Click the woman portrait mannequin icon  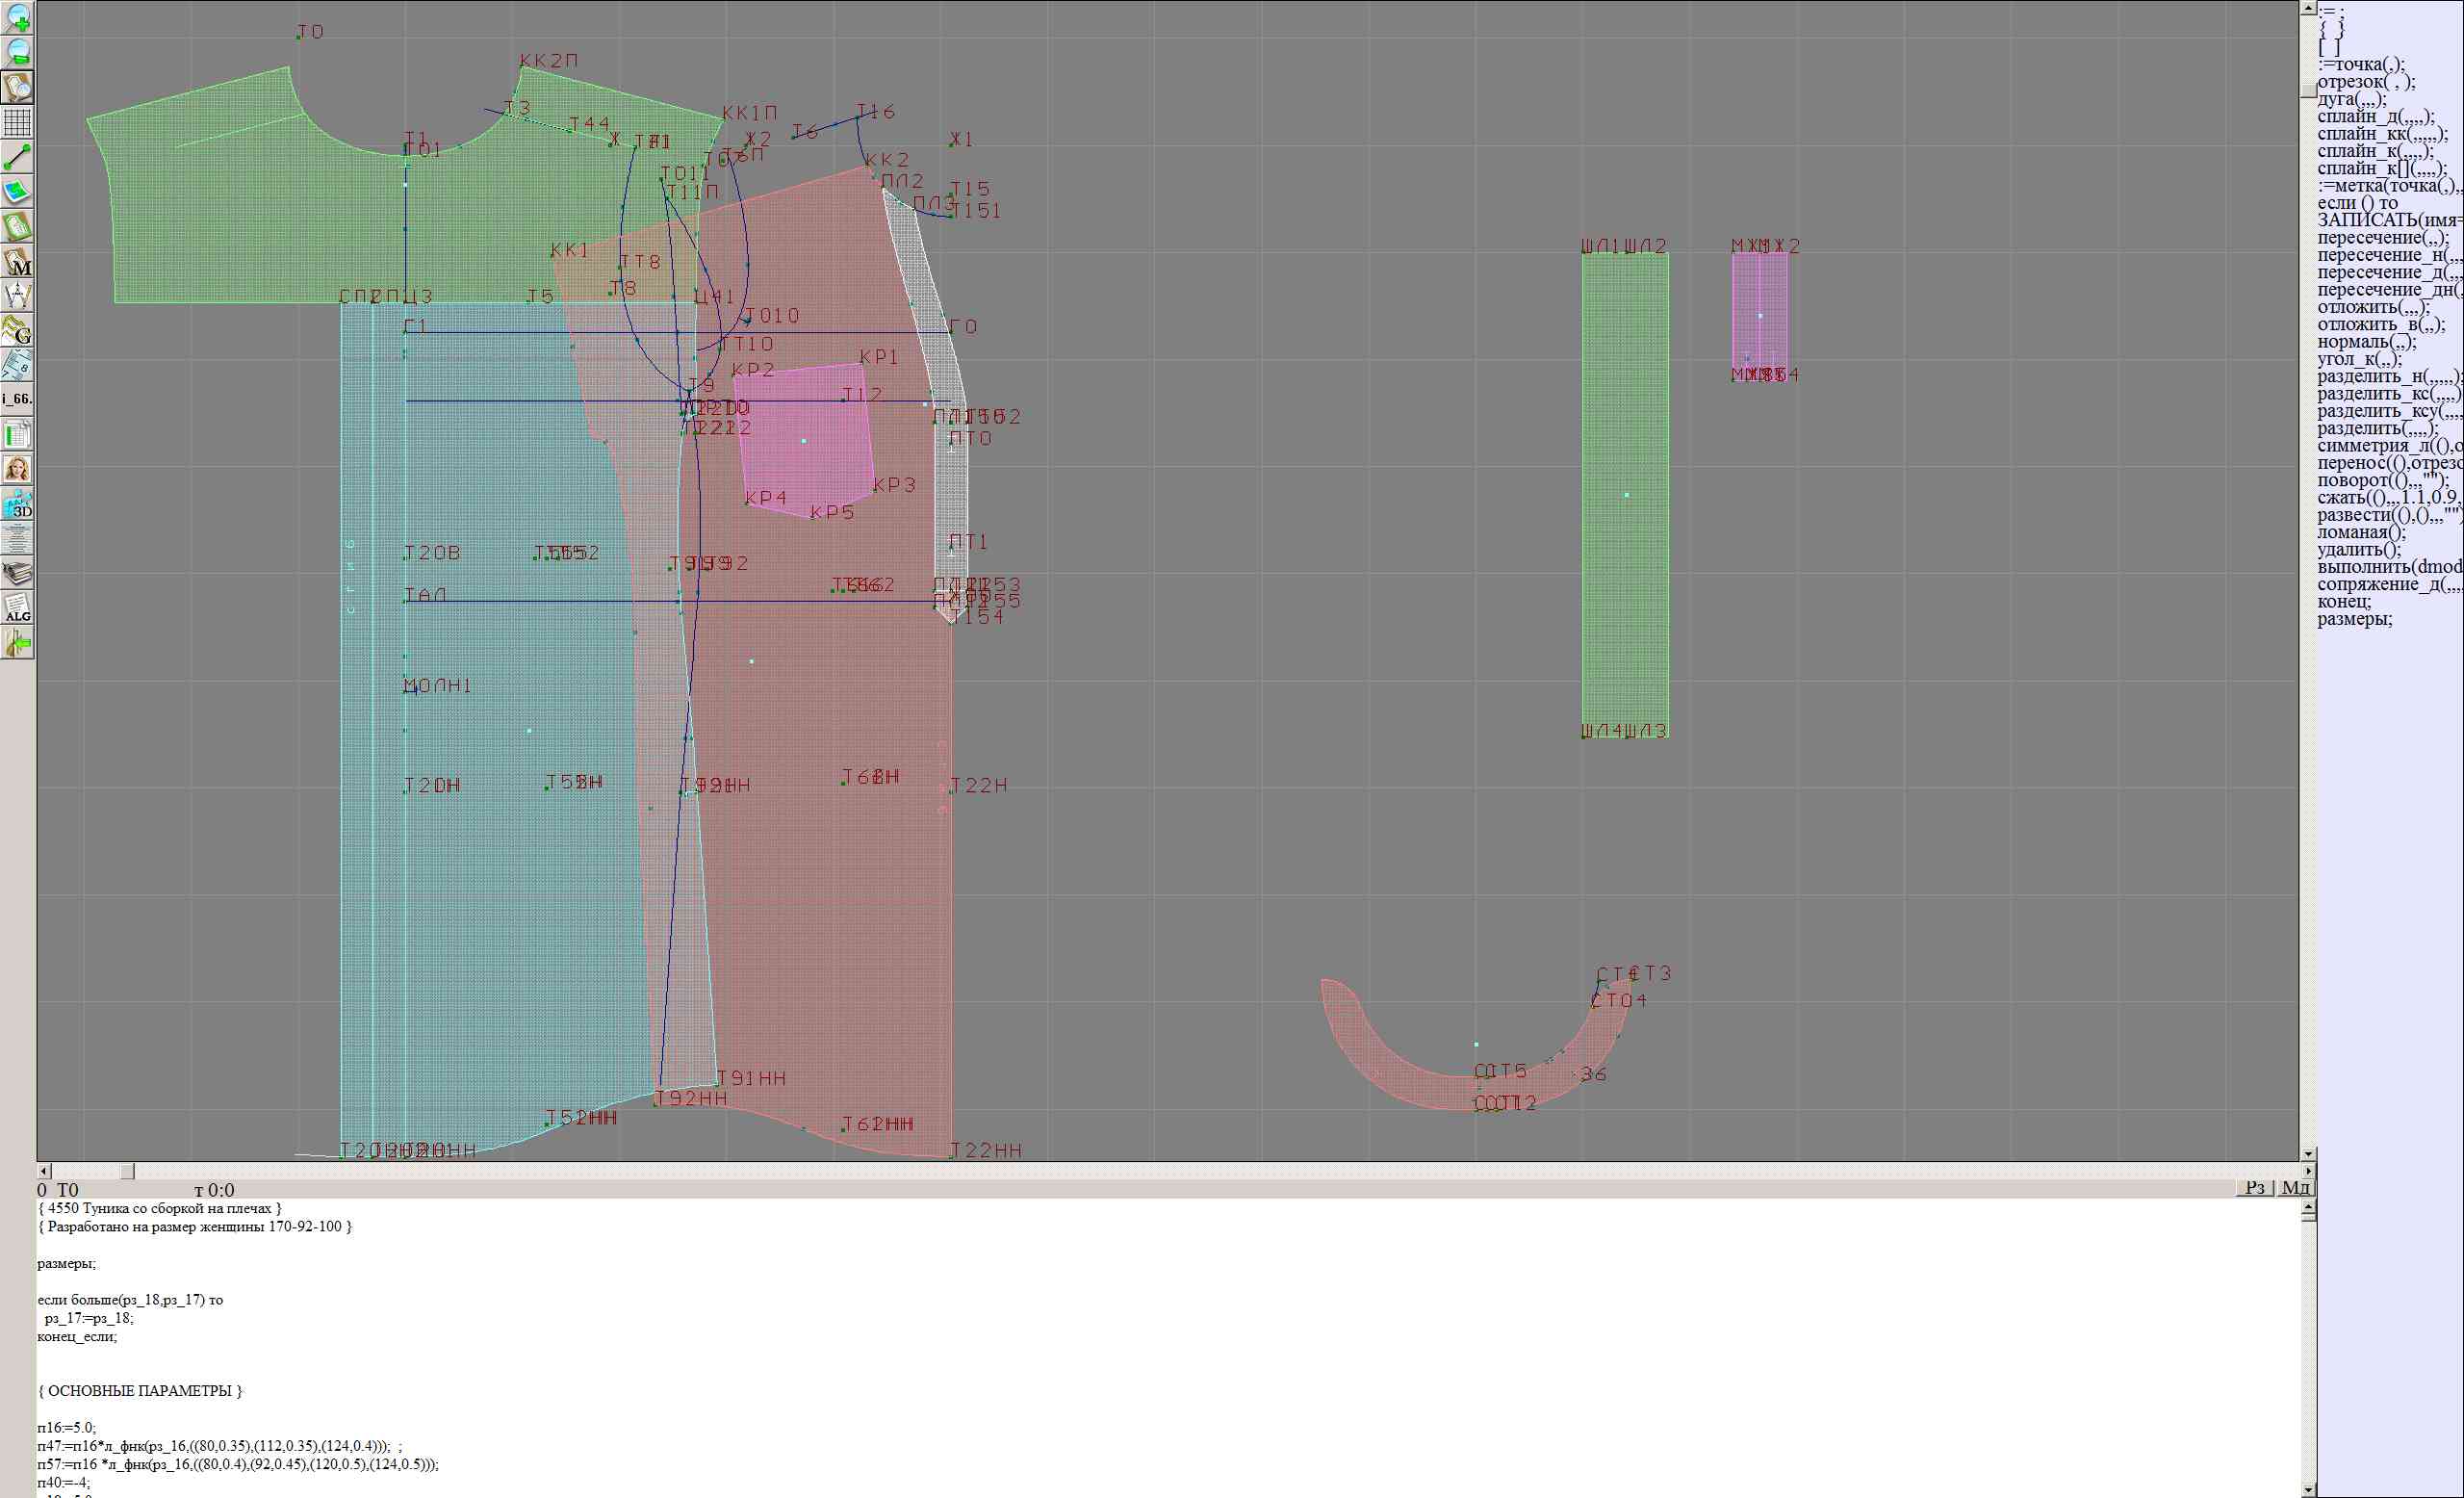(x=18, y=469)
